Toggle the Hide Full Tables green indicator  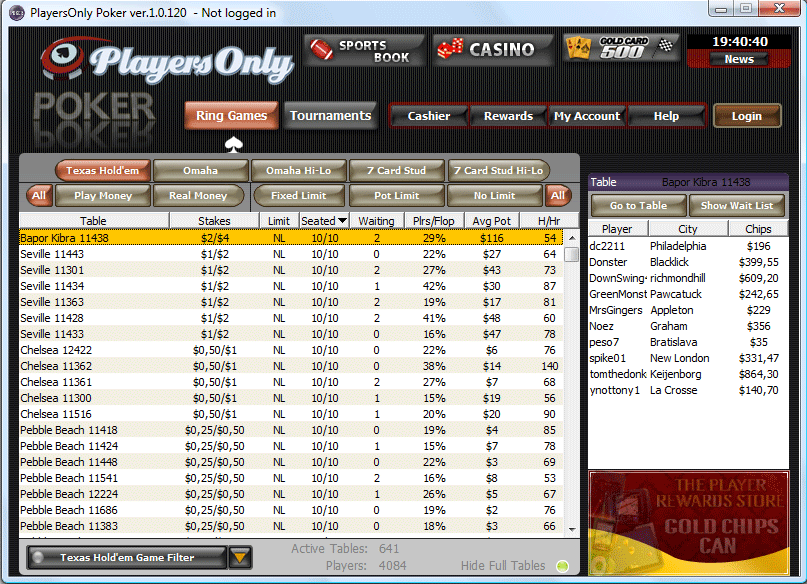click(x=563, y=566)
